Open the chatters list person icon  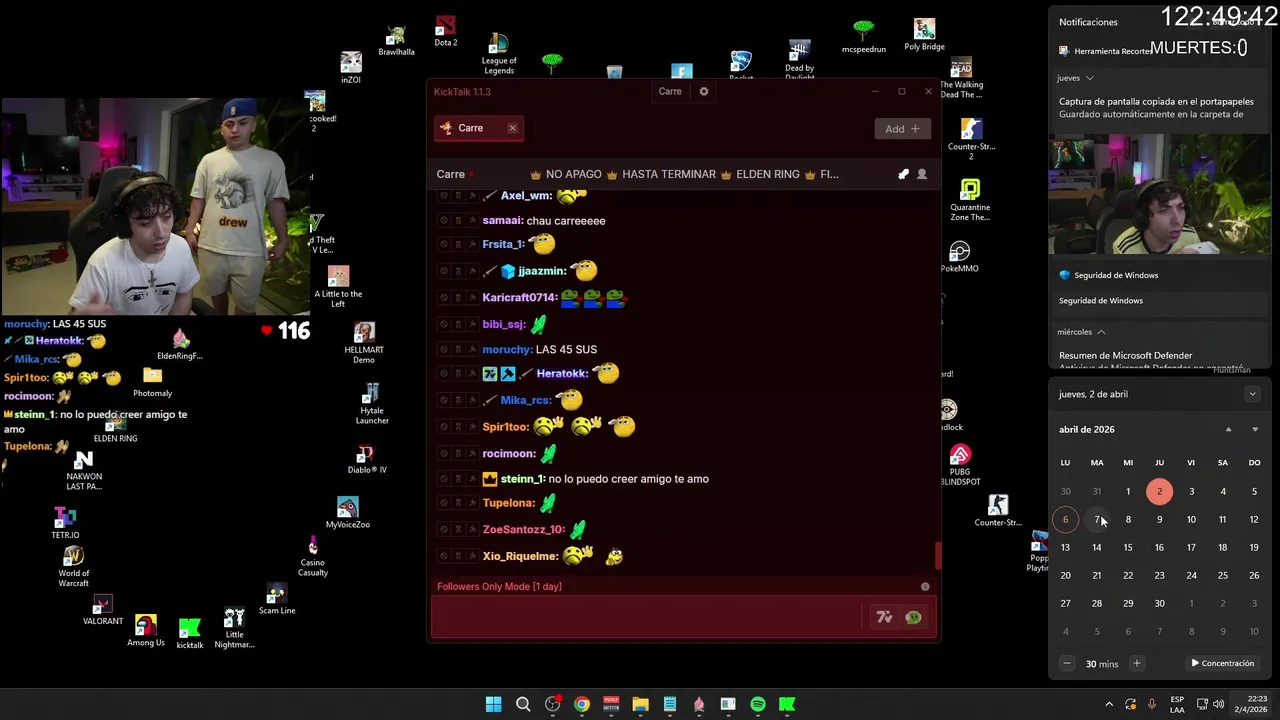click(x=922, y=174)
